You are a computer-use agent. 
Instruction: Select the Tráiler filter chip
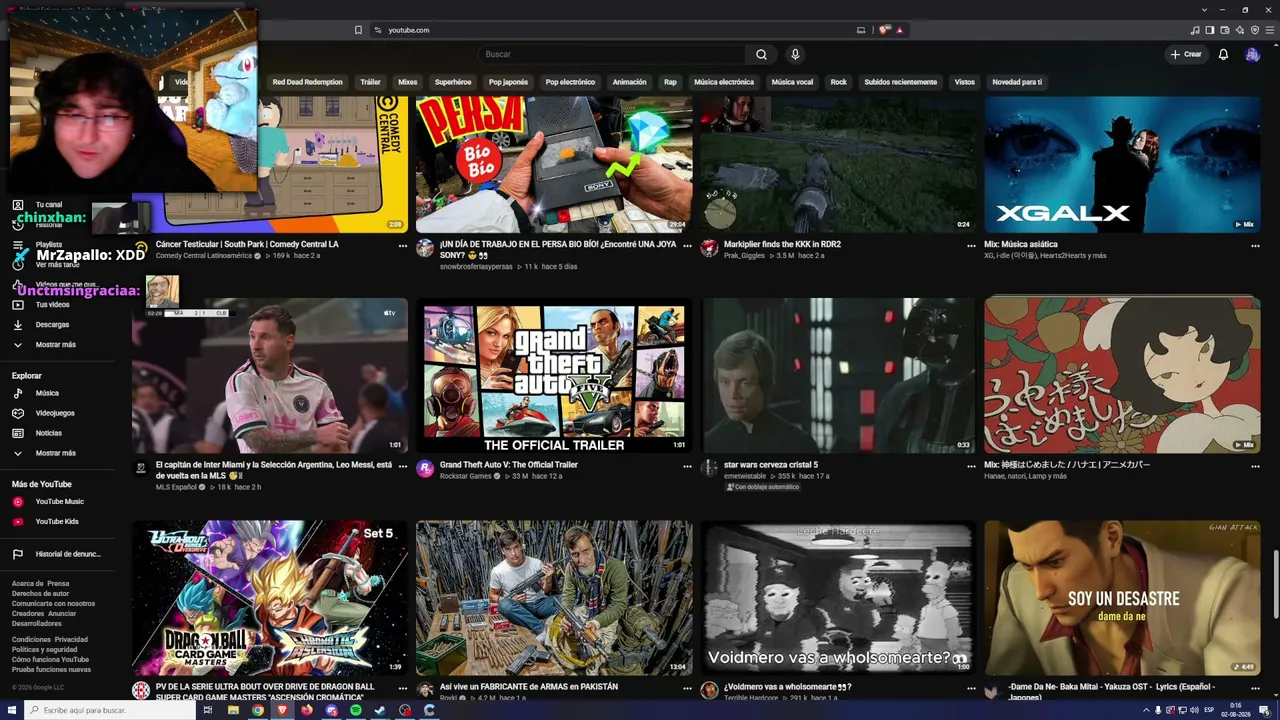[370, 82]
